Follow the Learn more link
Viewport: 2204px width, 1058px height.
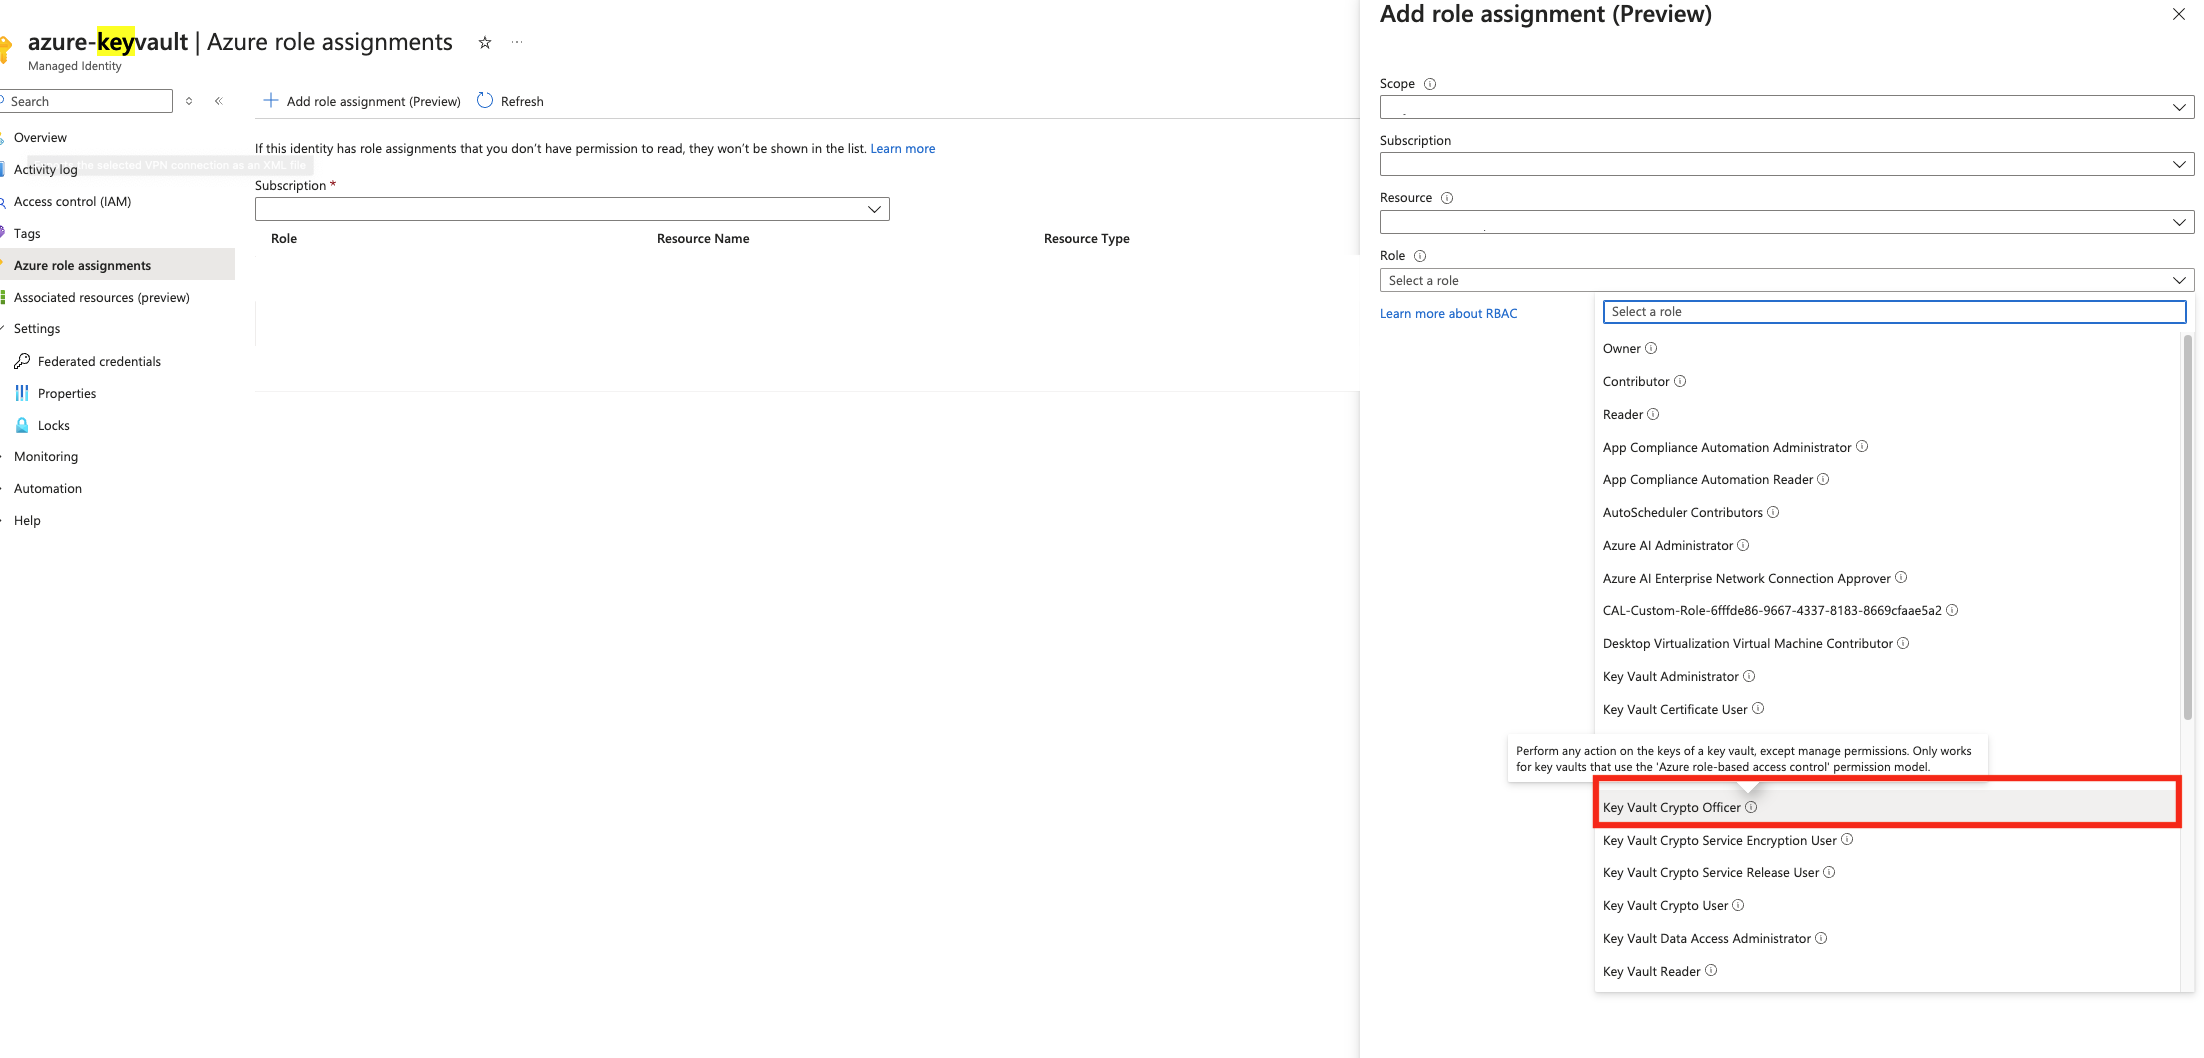pyautogui.click(x=903, y=149)
